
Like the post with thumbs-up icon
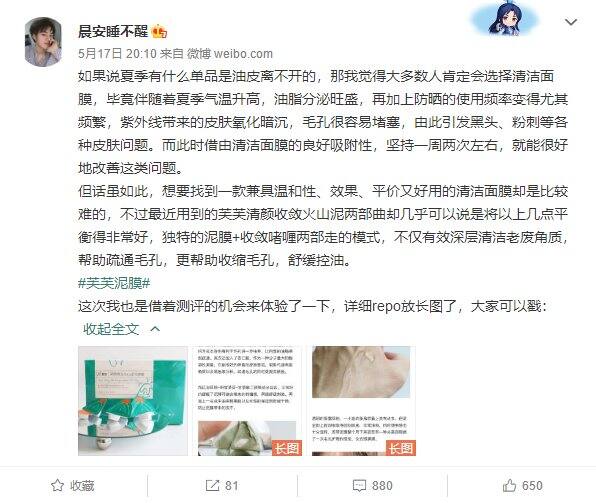pos(509,485)
